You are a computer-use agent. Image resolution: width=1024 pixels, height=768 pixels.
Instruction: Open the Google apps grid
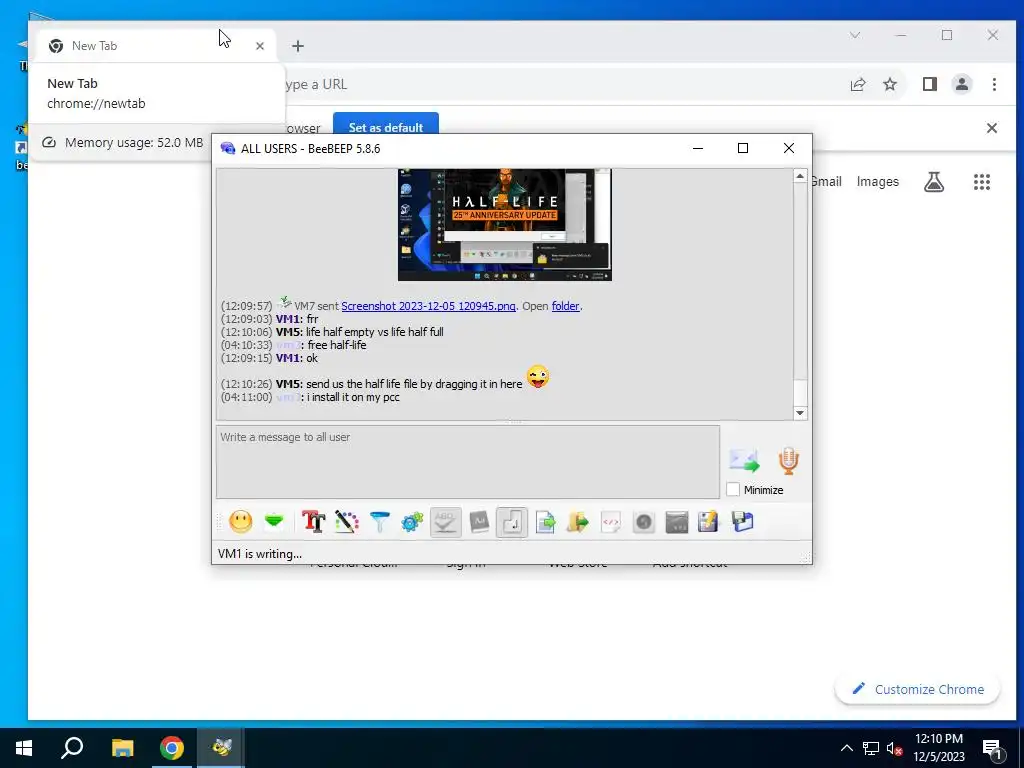click(x=982, y=182)
